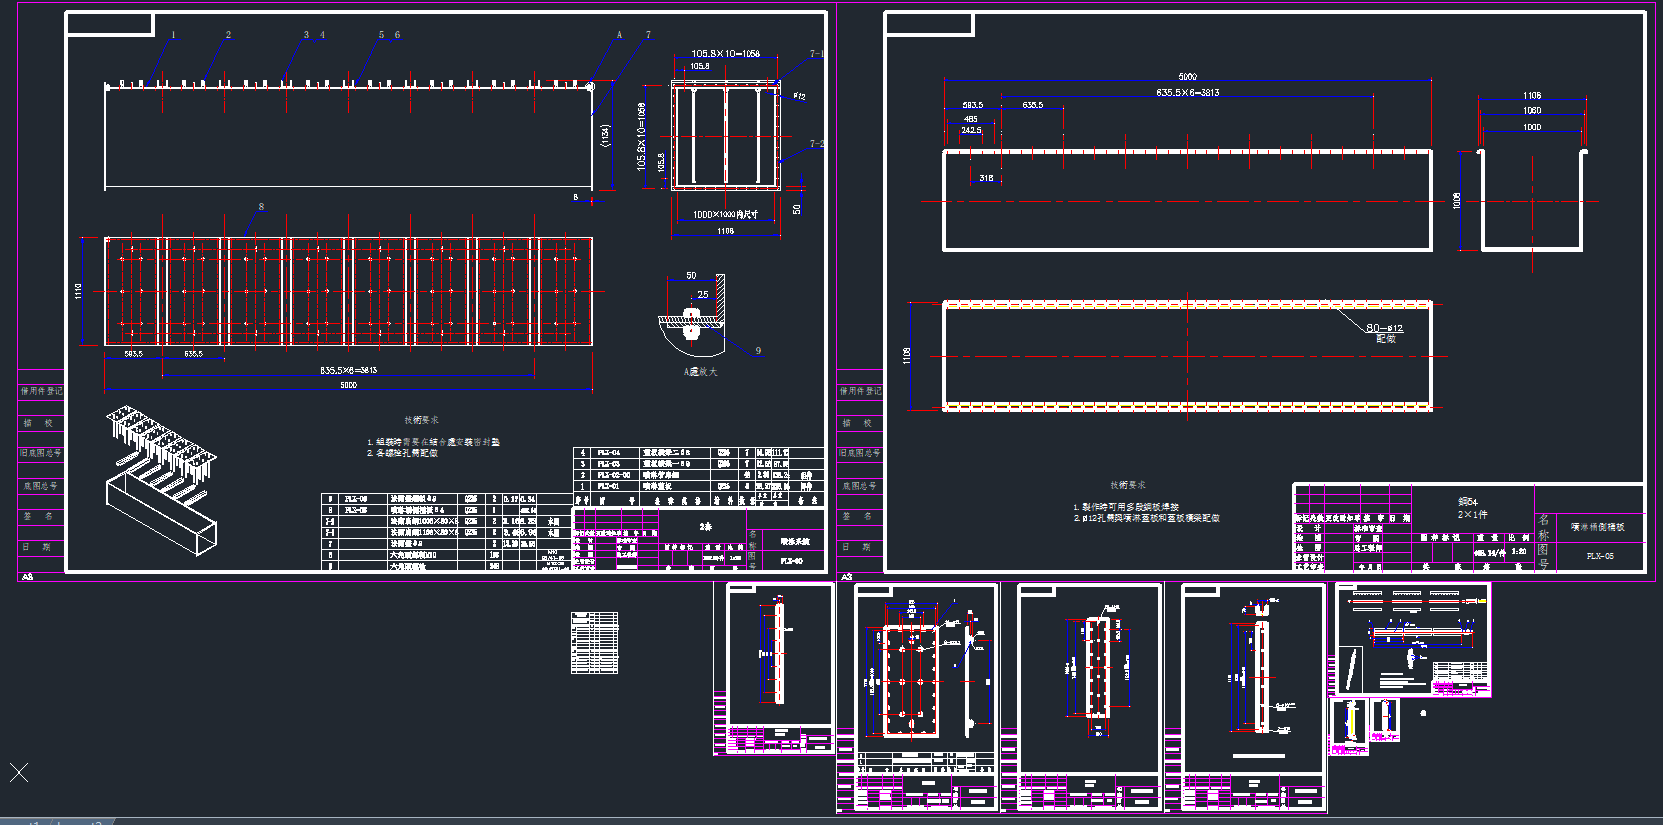
Task: Click technical requirements heading on left sheet
Action: [421, 420]
